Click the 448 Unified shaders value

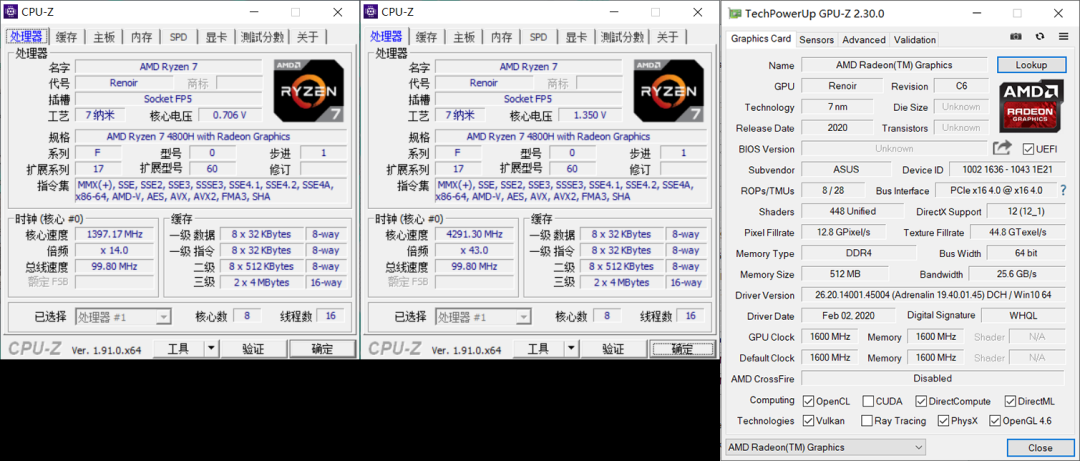853,212
